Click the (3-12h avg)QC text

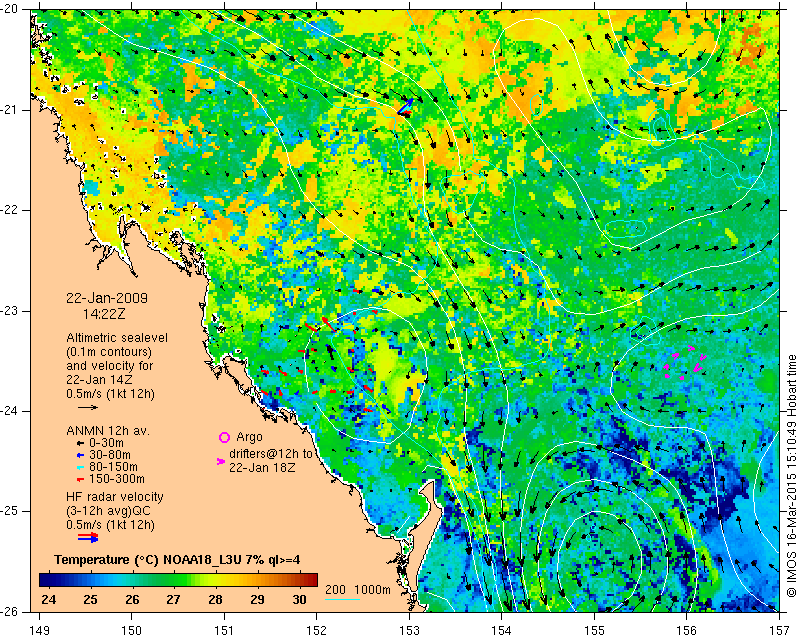pyautogui.click(x=108, y=511)
